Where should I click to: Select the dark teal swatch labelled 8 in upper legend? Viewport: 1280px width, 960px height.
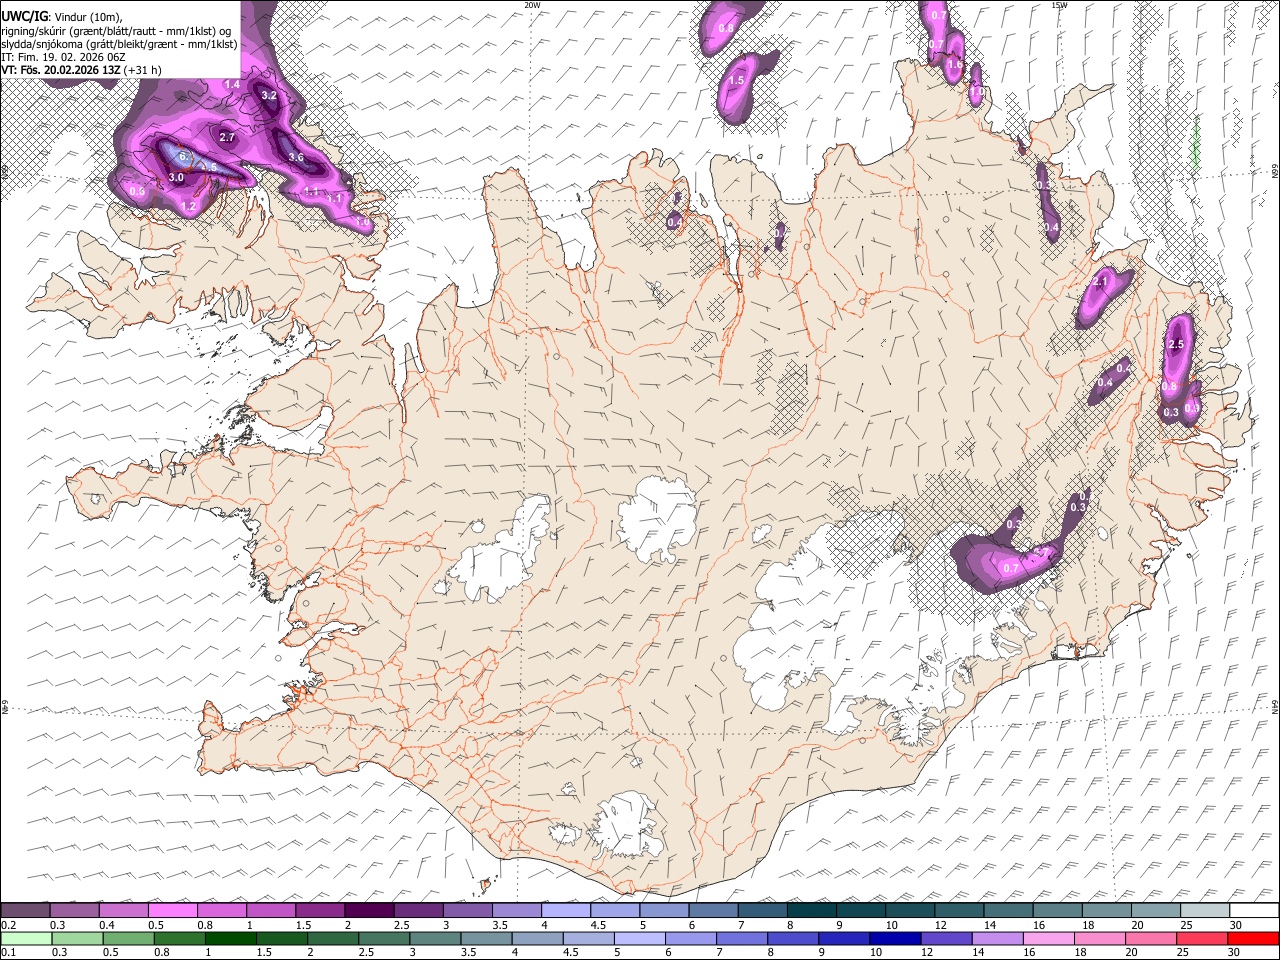point(810,911)
